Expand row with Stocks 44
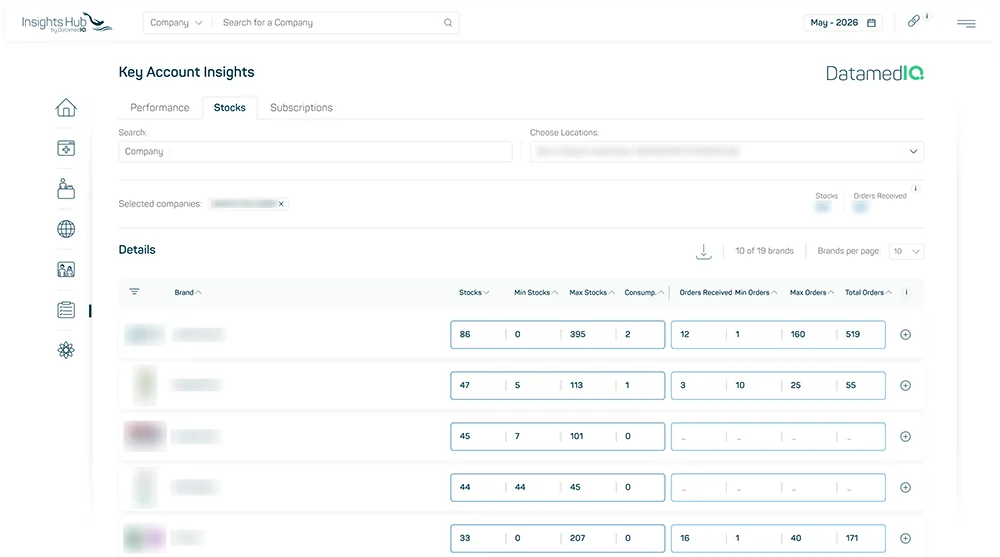This screenshot has height=557, width=1000. pos(905,487)
